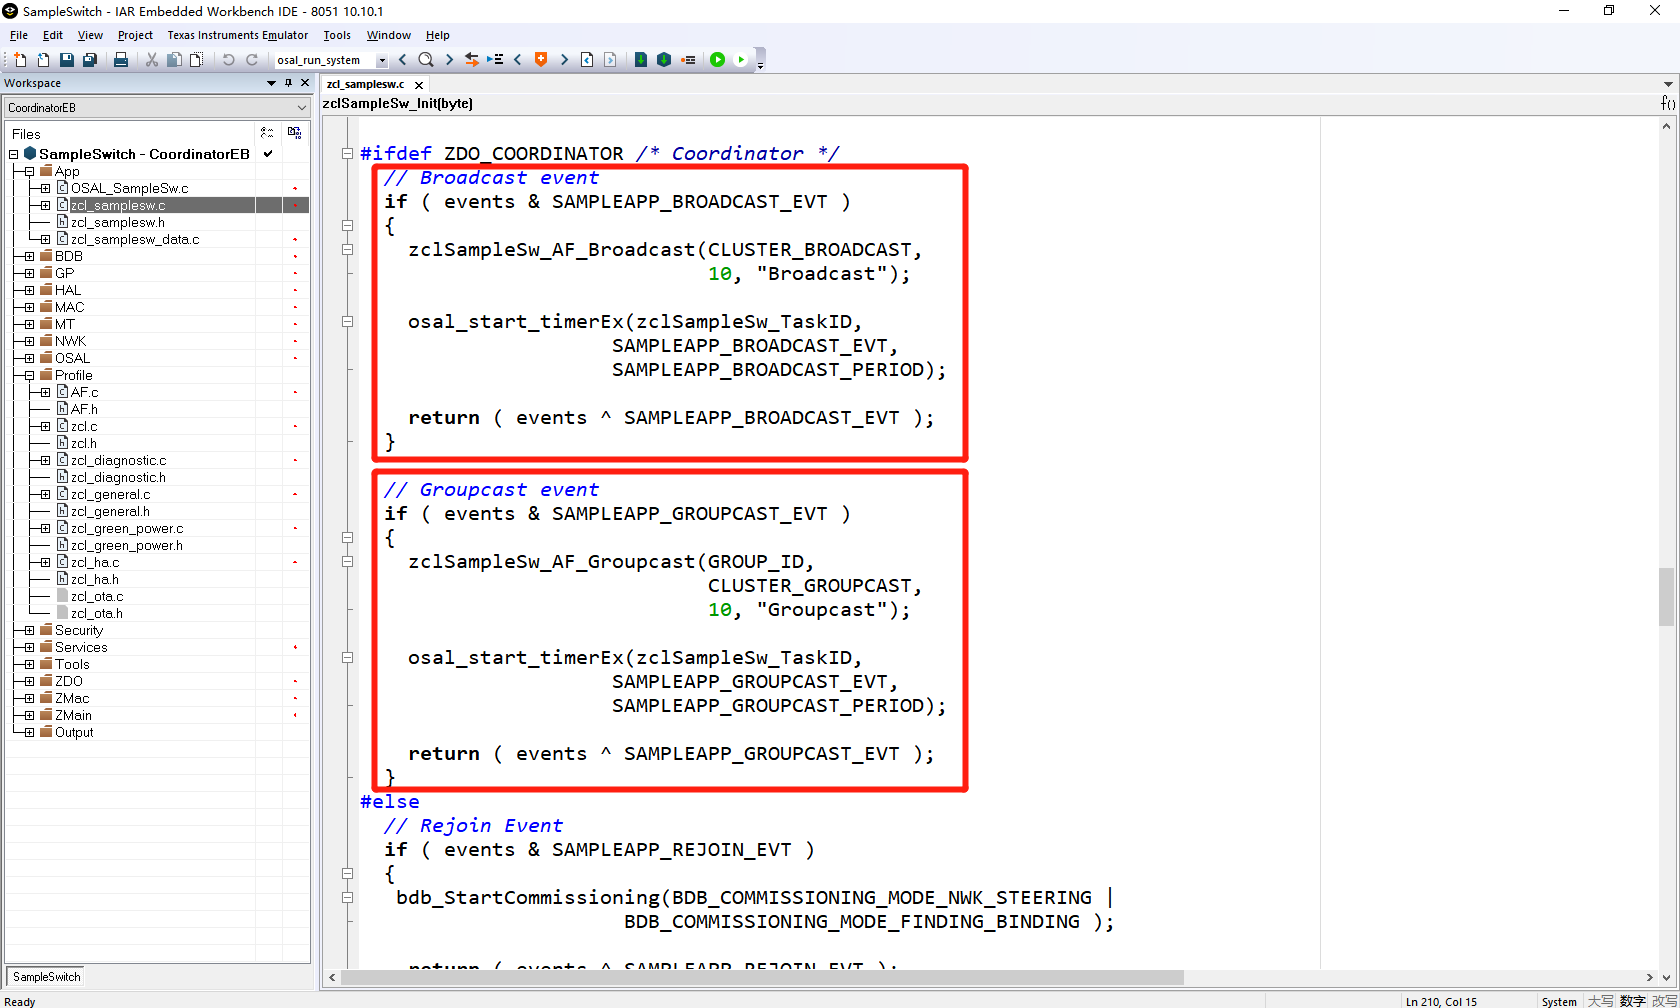Screen dimensions: 1680x1008
Task: Select the SampleSwitch workspace bottom tab
Action: pyautogui.click(x=46, y=976)
